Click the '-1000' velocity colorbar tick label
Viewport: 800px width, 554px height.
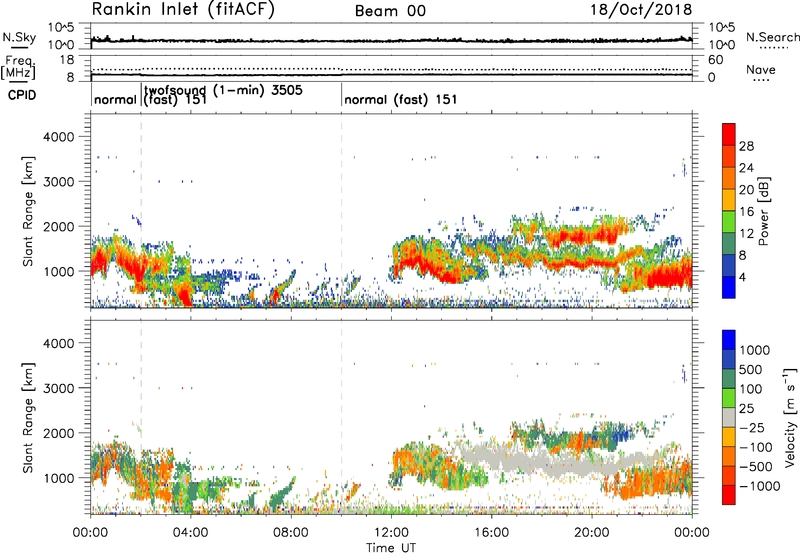(760, 486)
